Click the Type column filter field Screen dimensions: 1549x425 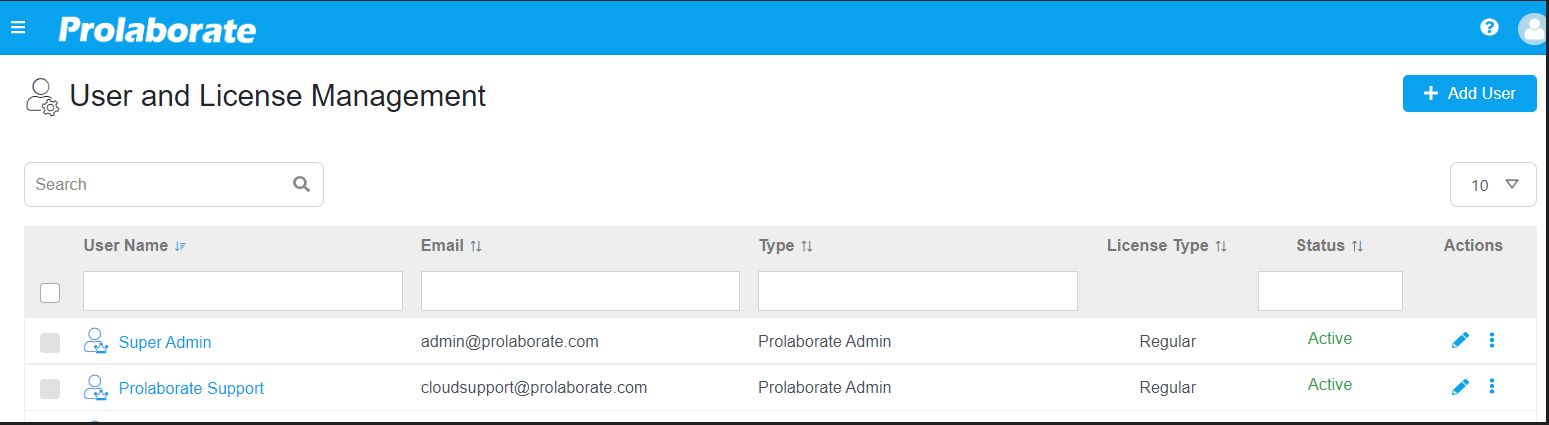point(918,291)
